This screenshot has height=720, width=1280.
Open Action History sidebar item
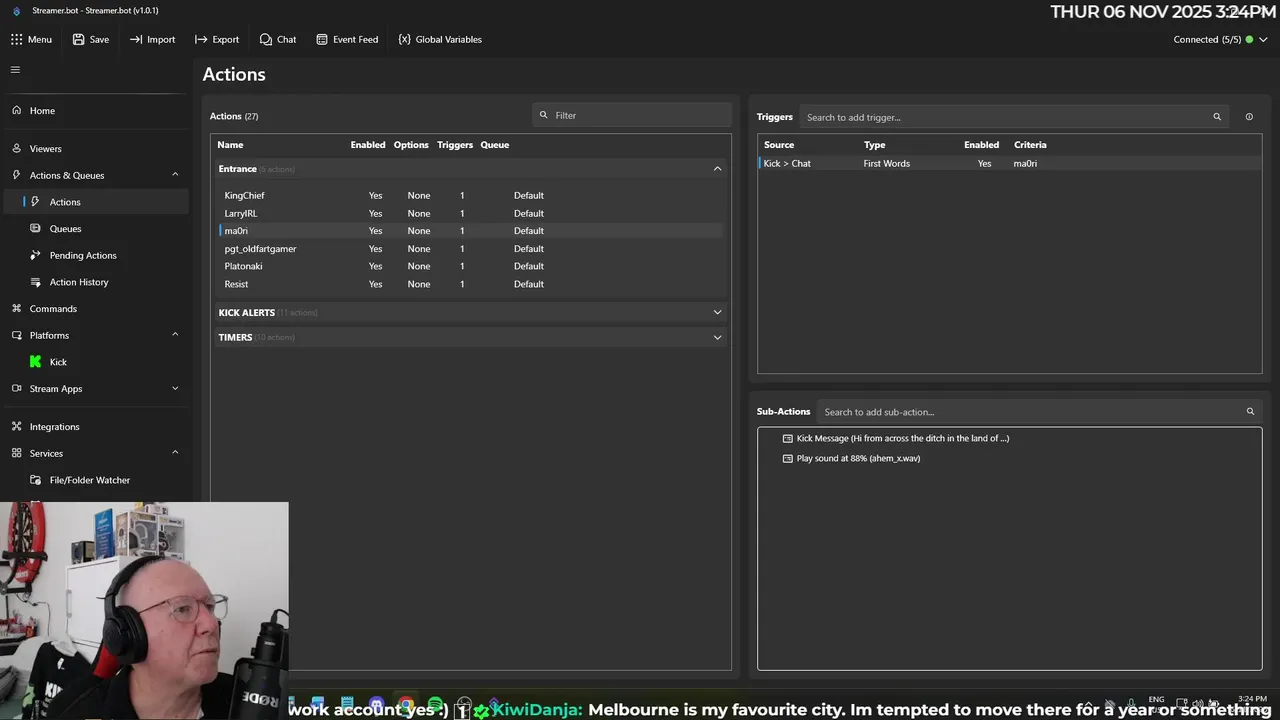tap(79, 282)
